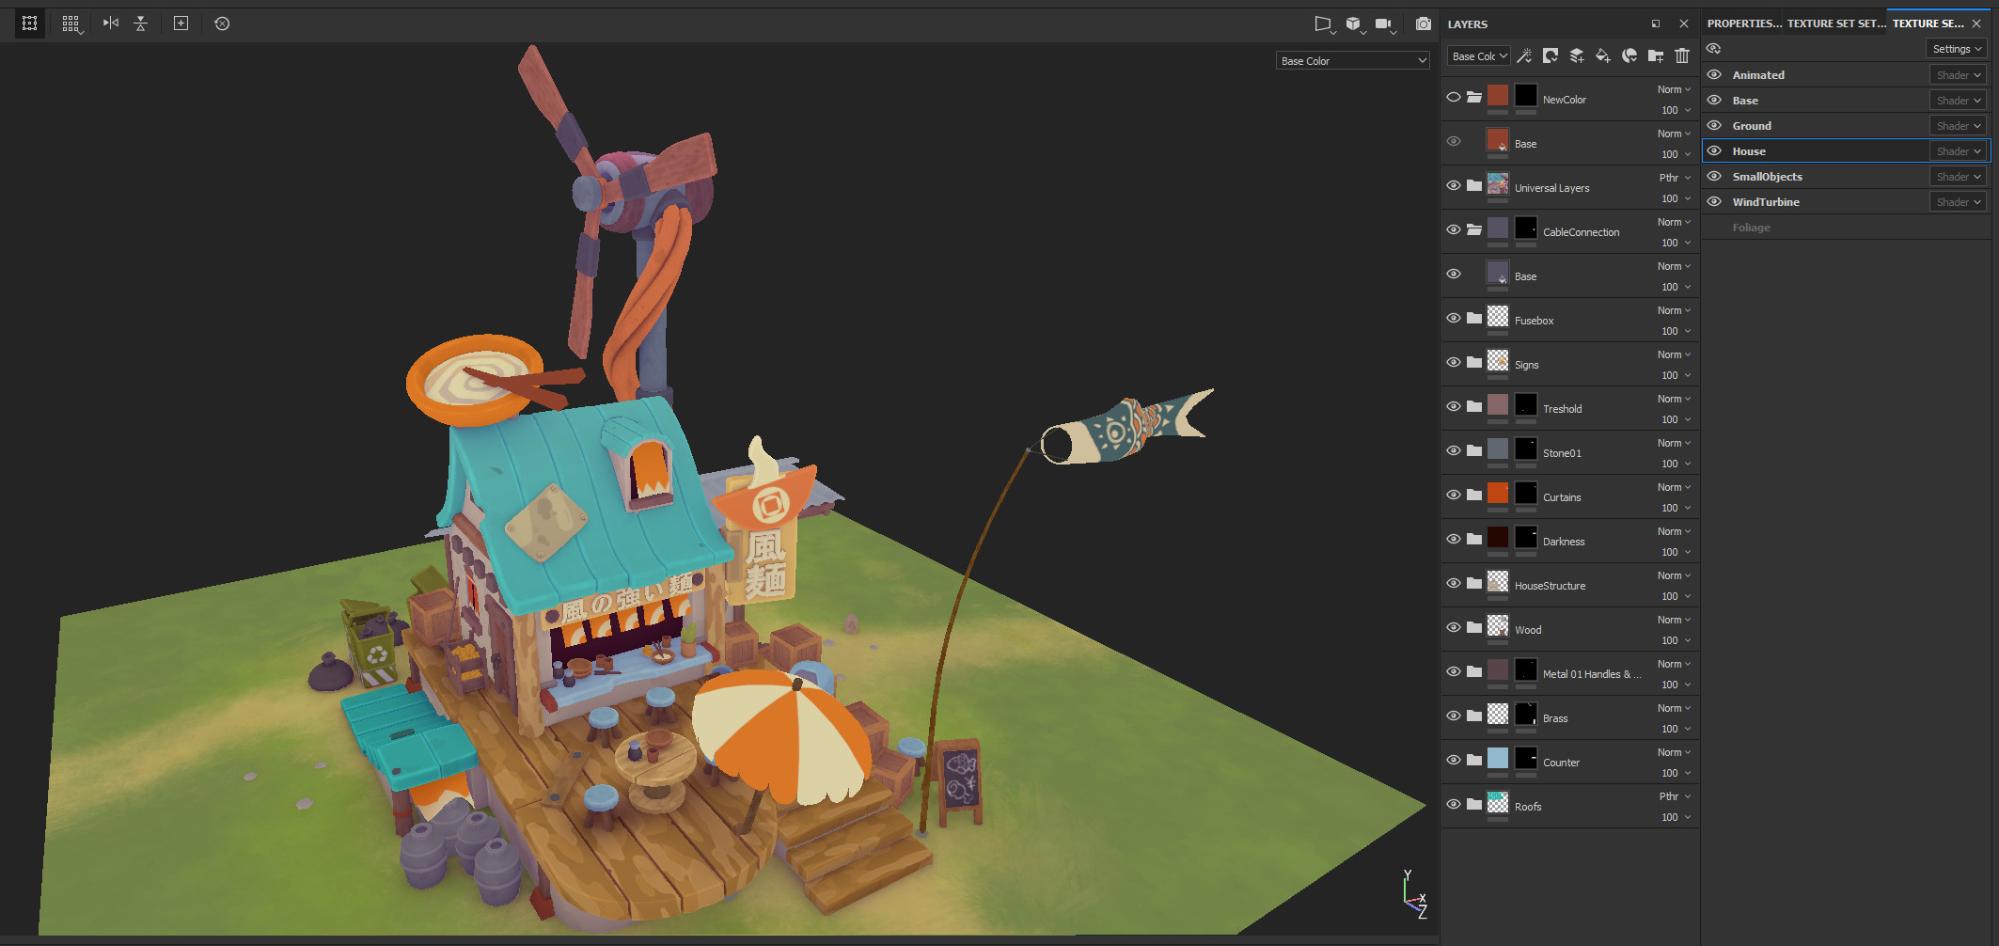Click the add fill layer icon
Image resolution: width=1999 pixels, height=946 pixels.
pos(1602,56)
